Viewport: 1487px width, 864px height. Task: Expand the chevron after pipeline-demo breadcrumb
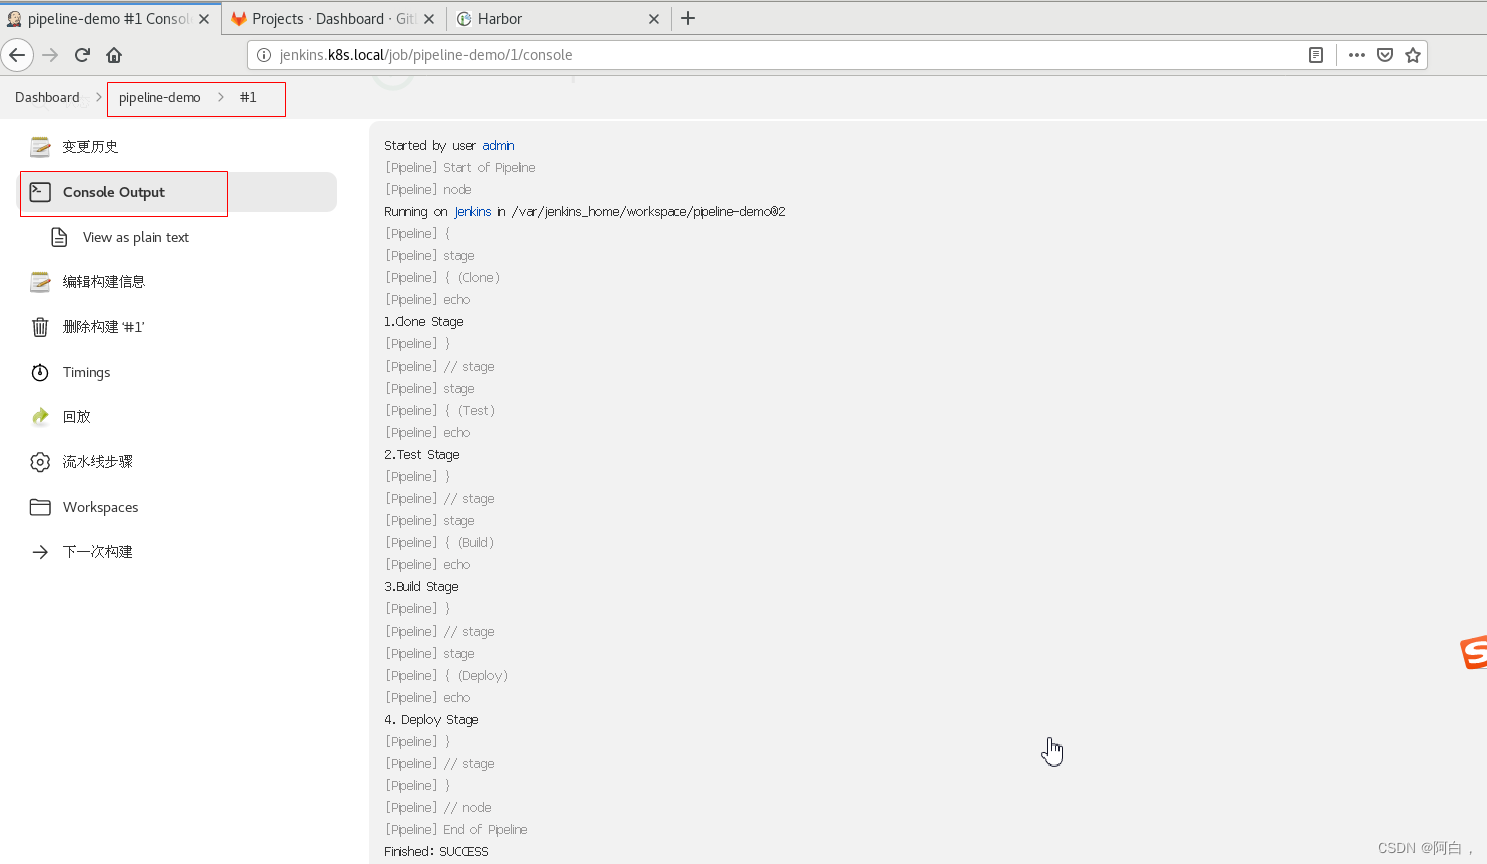[x=221, y=97]
